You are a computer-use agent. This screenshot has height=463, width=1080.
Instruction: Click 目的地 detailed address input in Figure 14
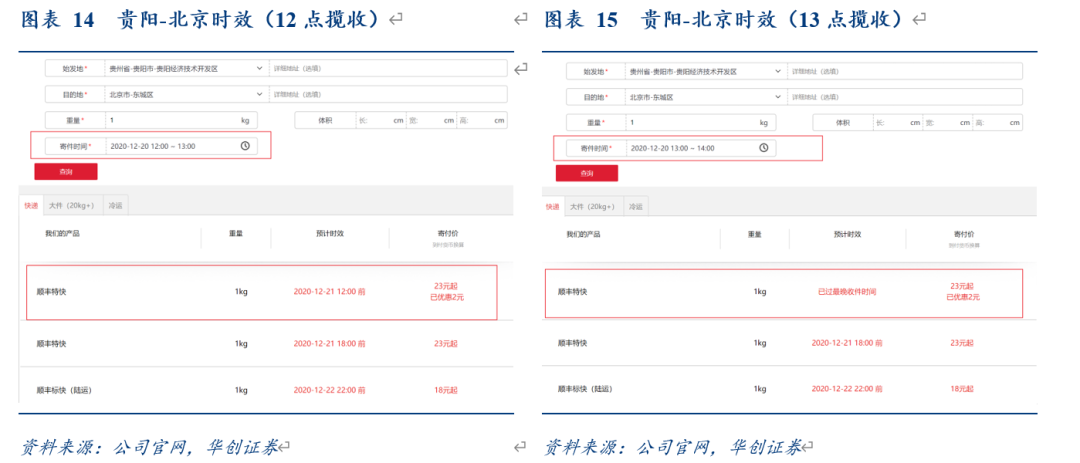coord(388,94)
